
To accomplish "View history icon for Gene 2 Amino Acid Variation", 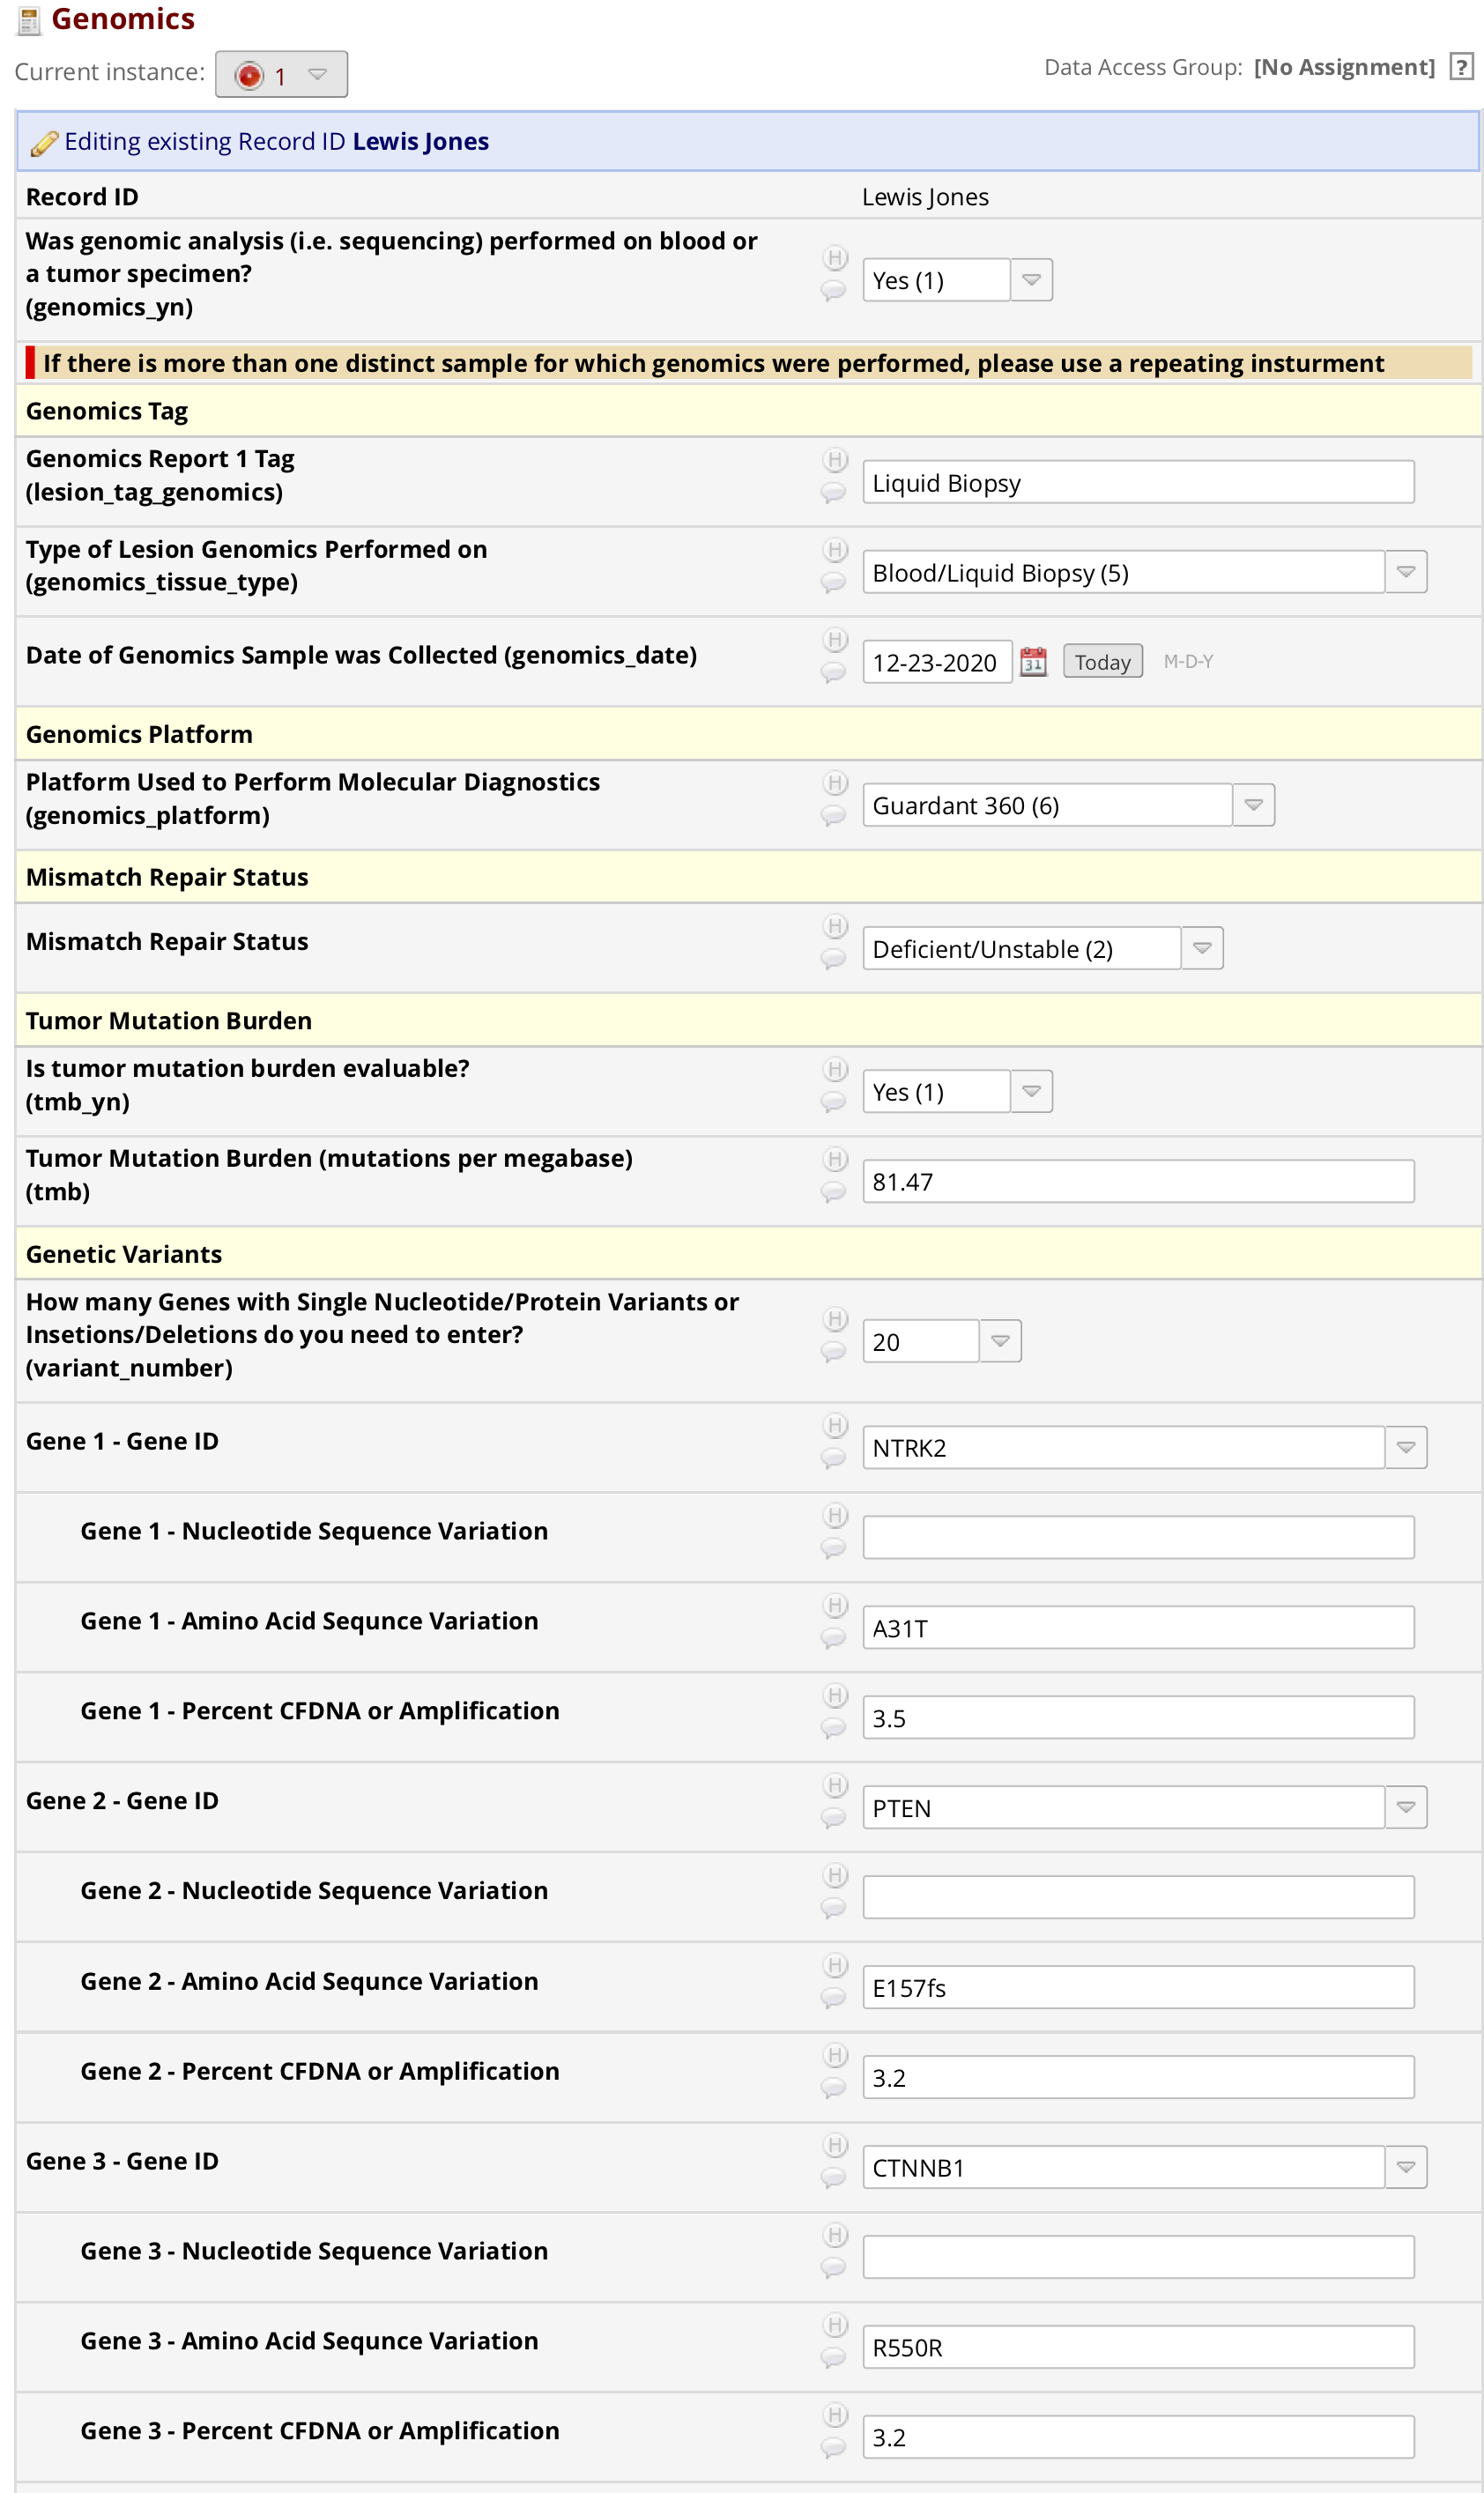I will 835,1965.
